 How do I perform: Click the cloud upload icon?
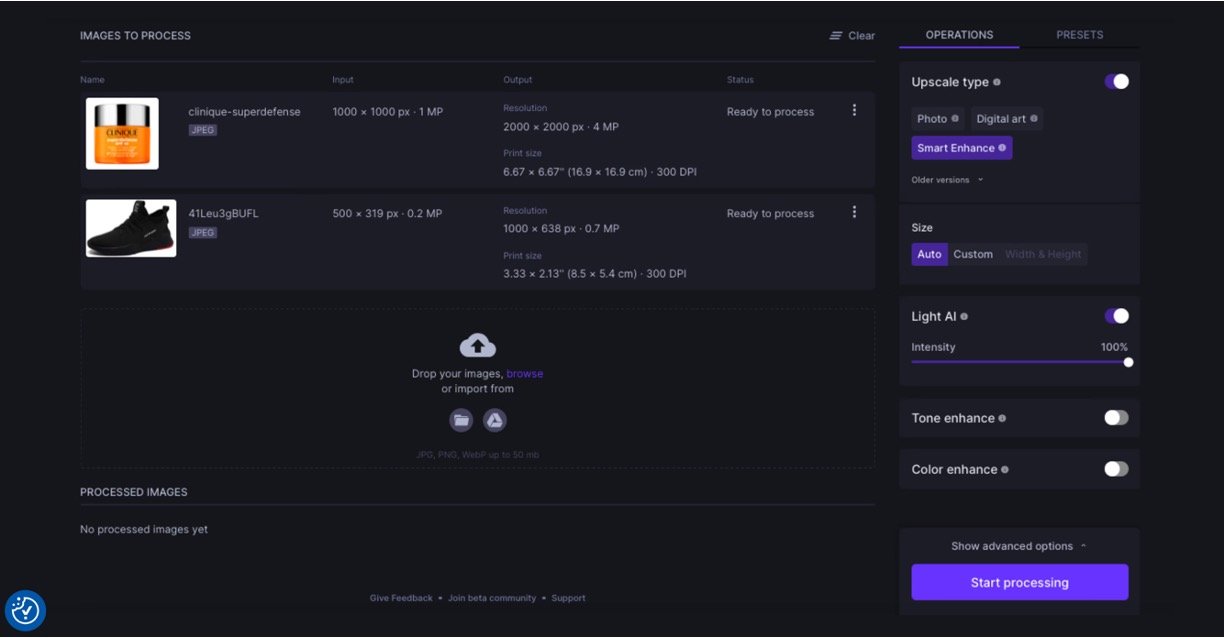477,346
